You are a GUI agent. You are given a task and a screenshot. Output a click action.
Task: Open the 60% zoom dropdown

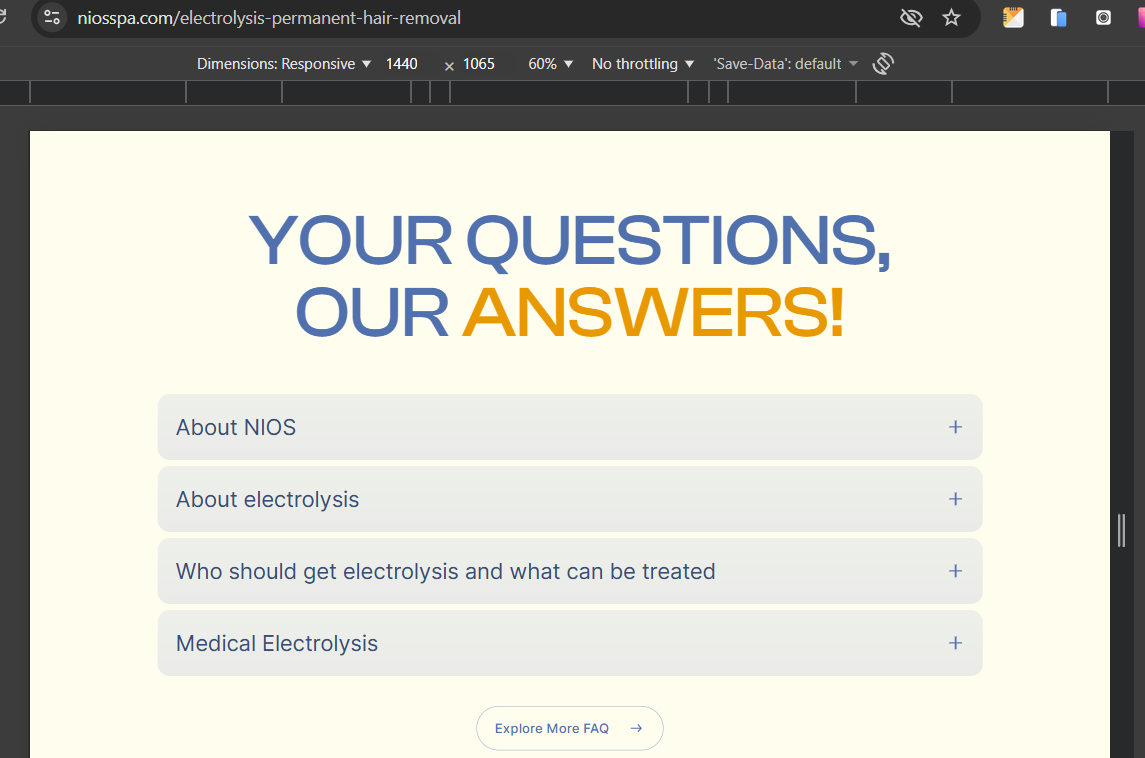551,64
